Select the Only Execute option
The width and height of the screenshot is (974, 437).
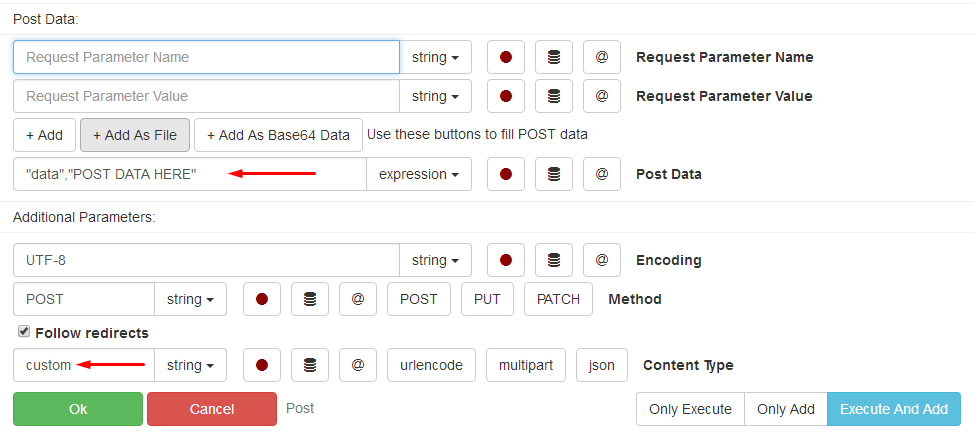690,409
